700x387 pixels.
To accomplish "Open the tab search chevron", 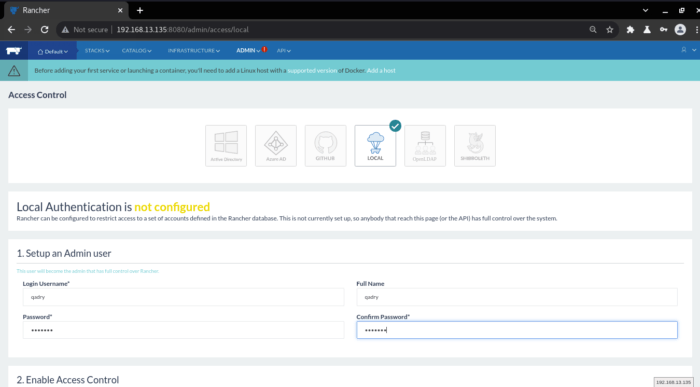I will click(x=646, y=10).
